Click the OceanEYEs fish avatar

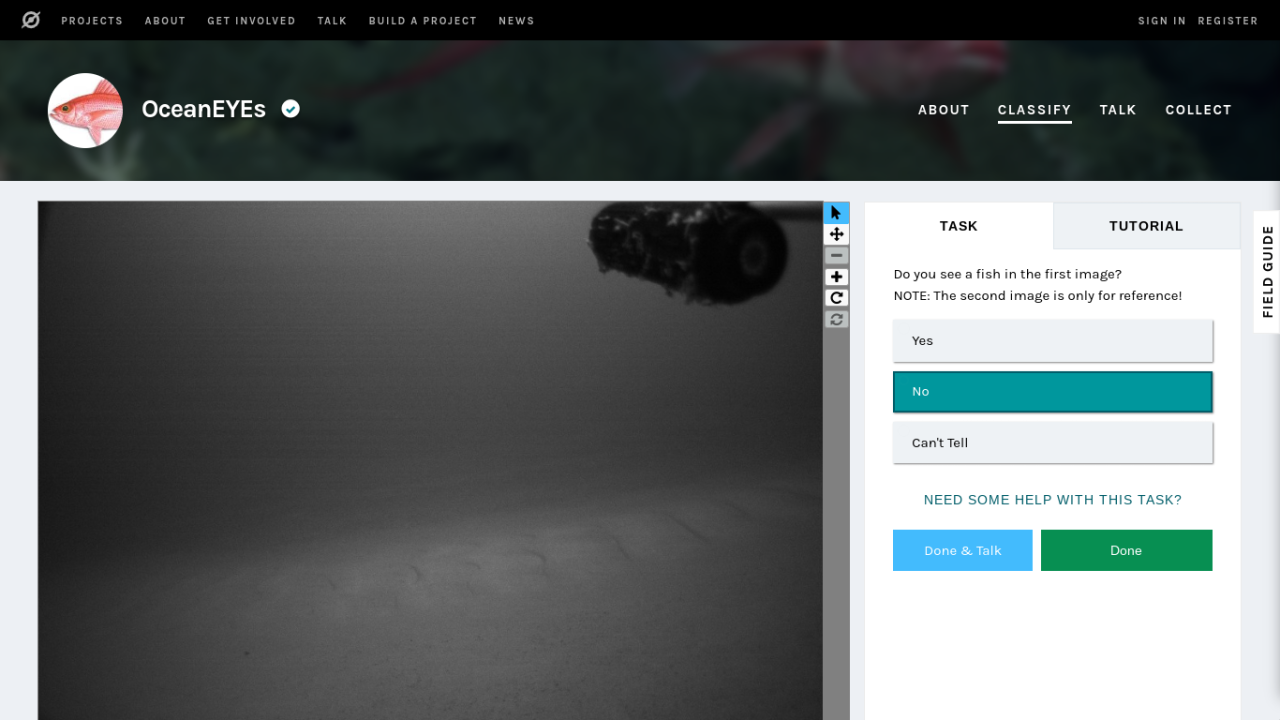pyautogui.click(x=85, y=110)
